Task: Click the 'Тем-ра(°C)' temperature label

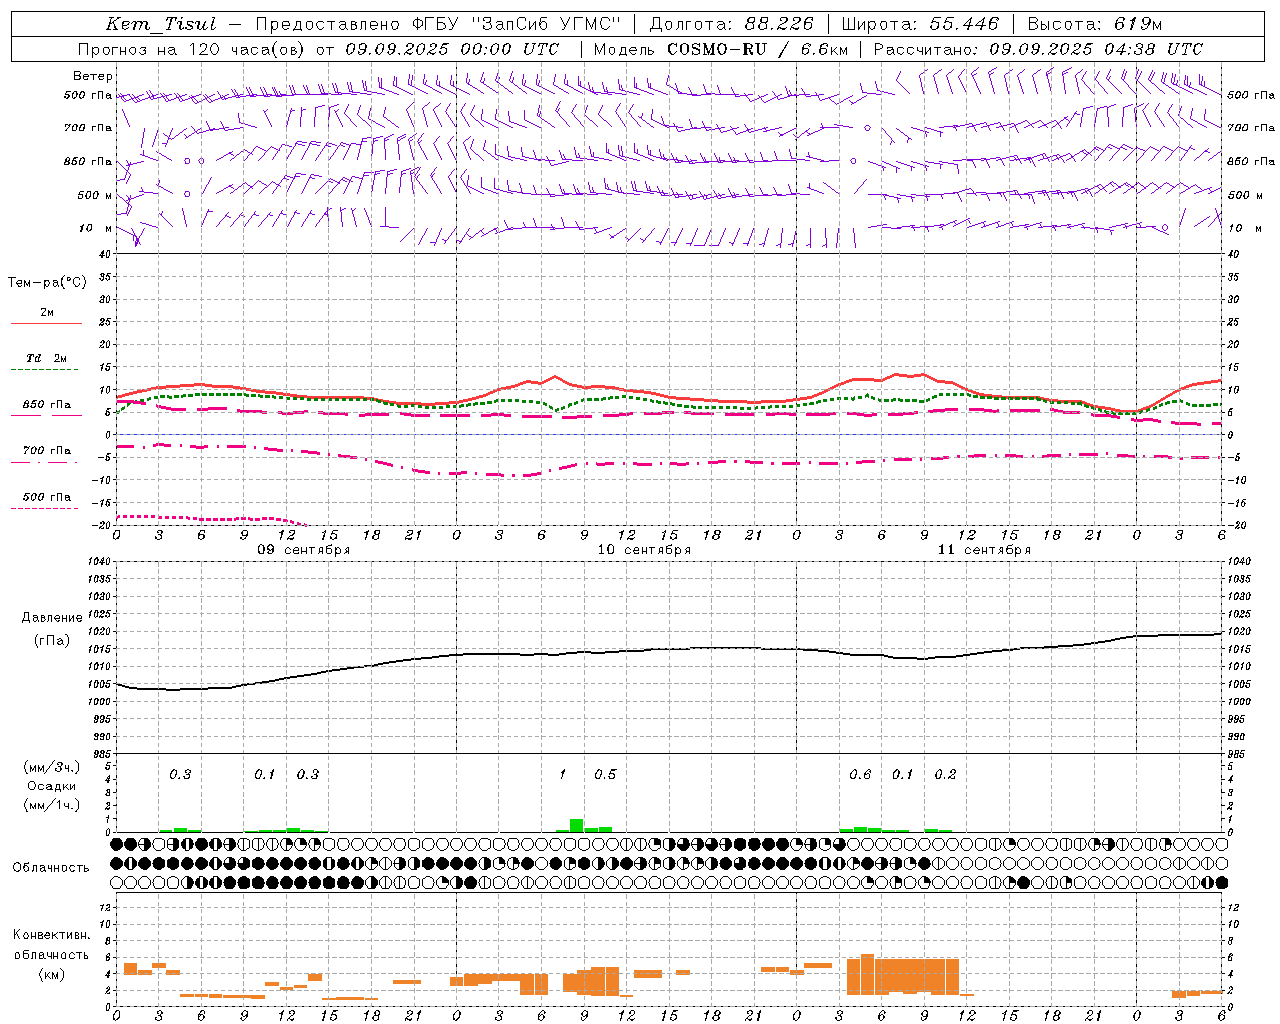Action: 47,283
